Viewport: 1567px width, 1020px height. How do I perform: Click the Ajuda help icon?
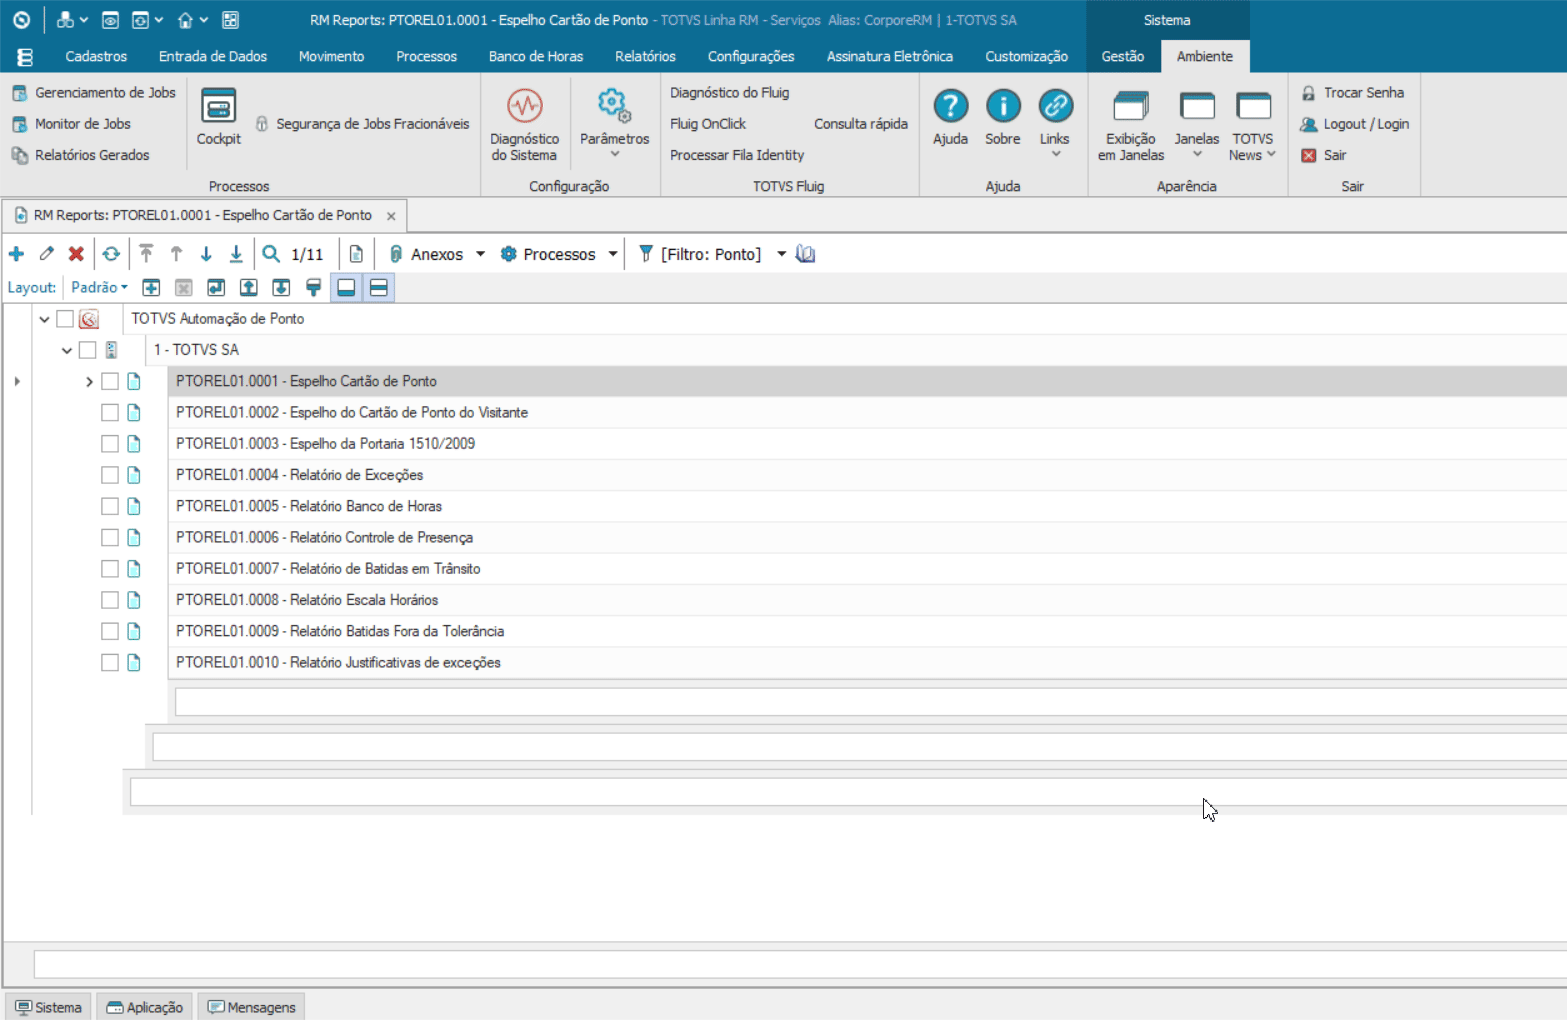pyautogui.click(x=950, y=105)
